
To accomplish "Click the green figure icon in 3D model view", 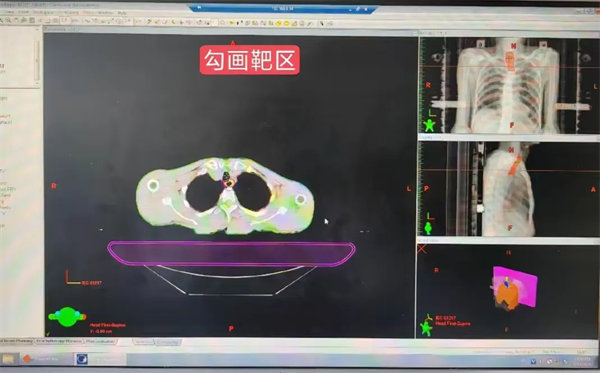I will click(x=426, y=329).
